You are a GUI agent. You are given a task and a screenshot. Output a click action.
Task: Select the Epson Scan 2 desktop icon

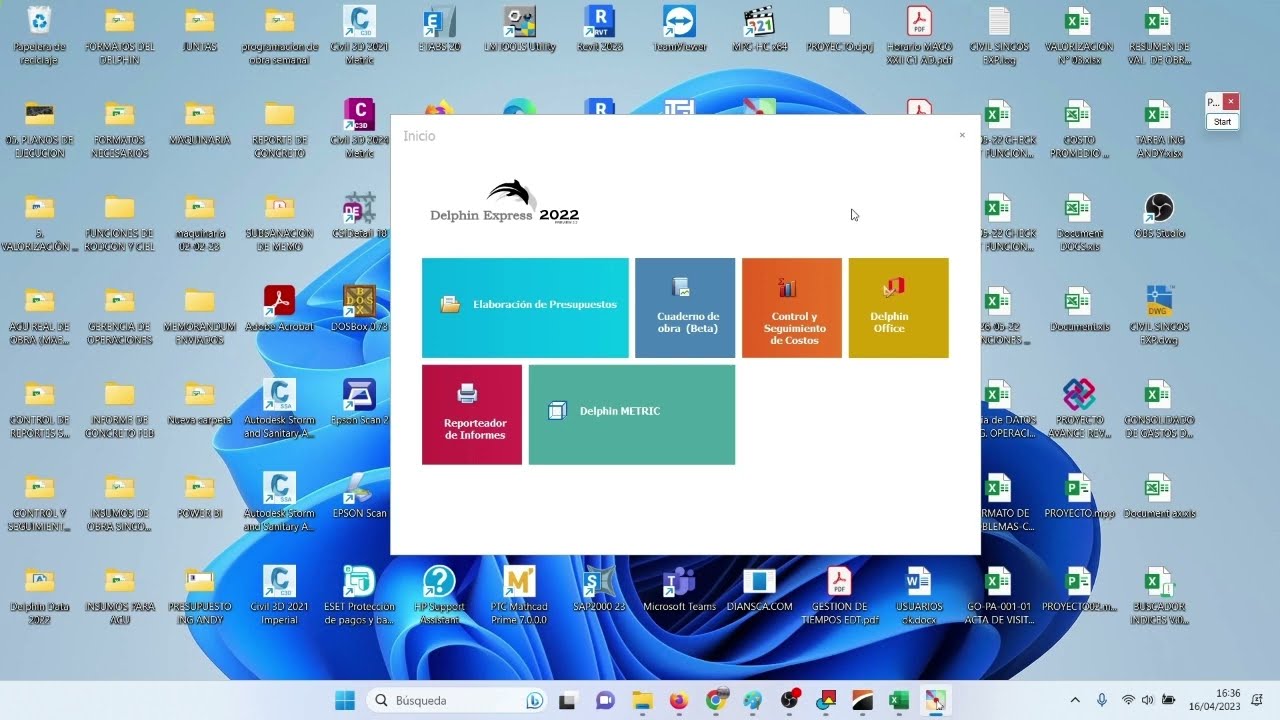pos(360,402)
